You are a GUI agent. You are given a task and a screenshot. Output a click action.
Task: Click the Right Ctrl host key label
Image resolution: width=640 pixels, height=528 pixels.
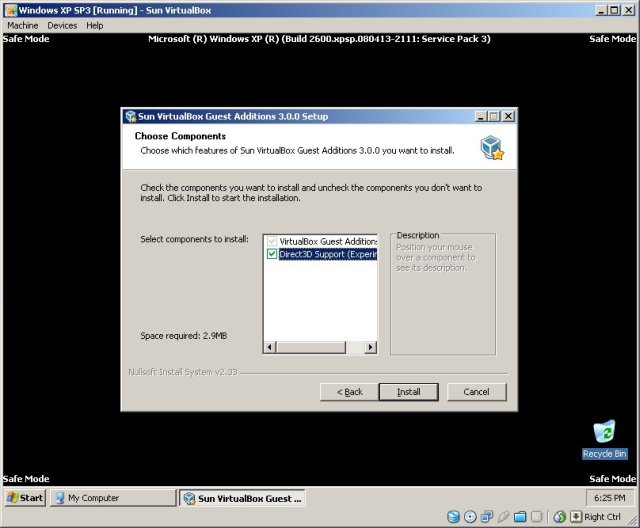tap(602, 517)
